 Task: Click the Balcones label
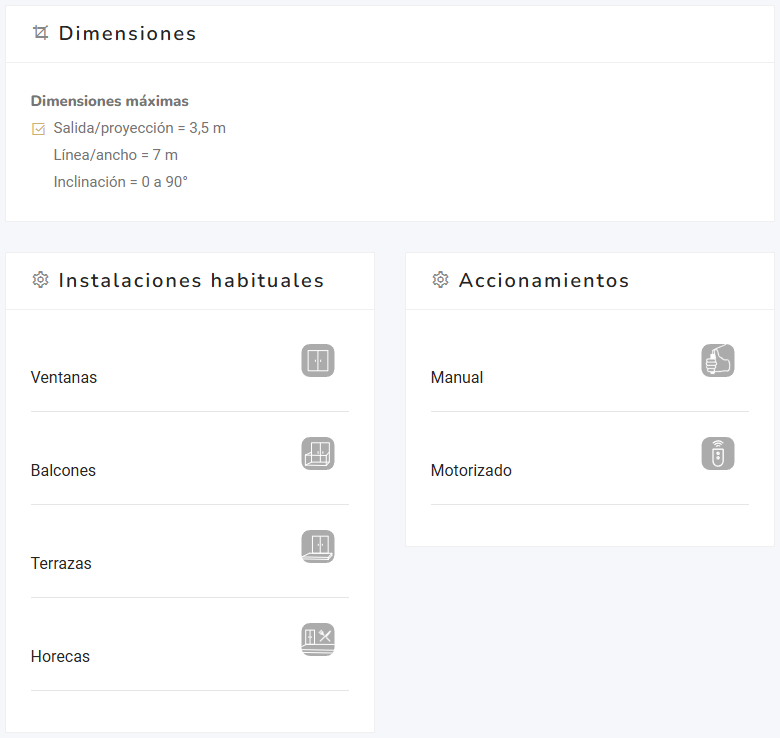click(x=63, y=471)
